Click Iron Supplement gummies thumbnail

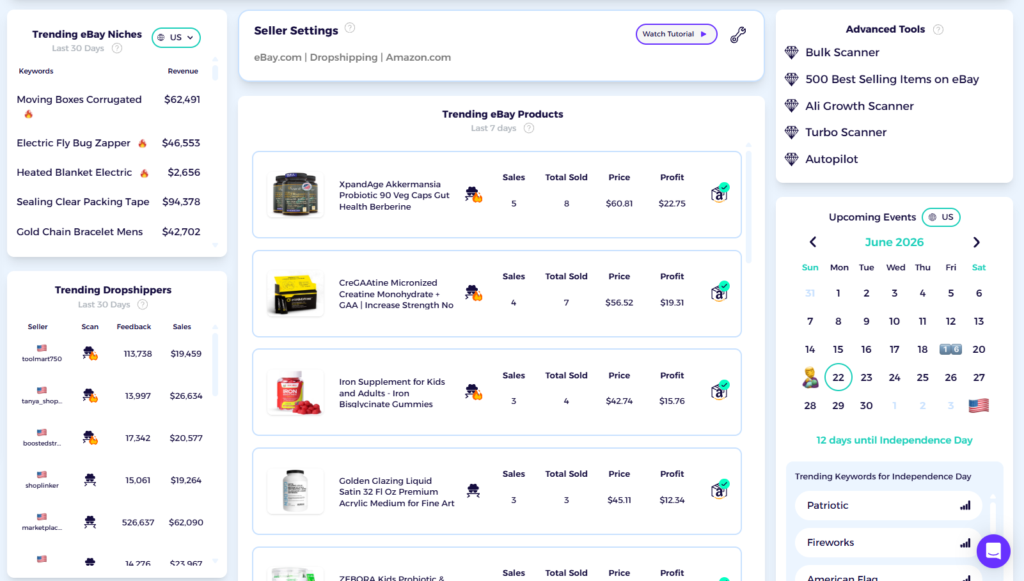pyautogui.click(x=295, y=392)
